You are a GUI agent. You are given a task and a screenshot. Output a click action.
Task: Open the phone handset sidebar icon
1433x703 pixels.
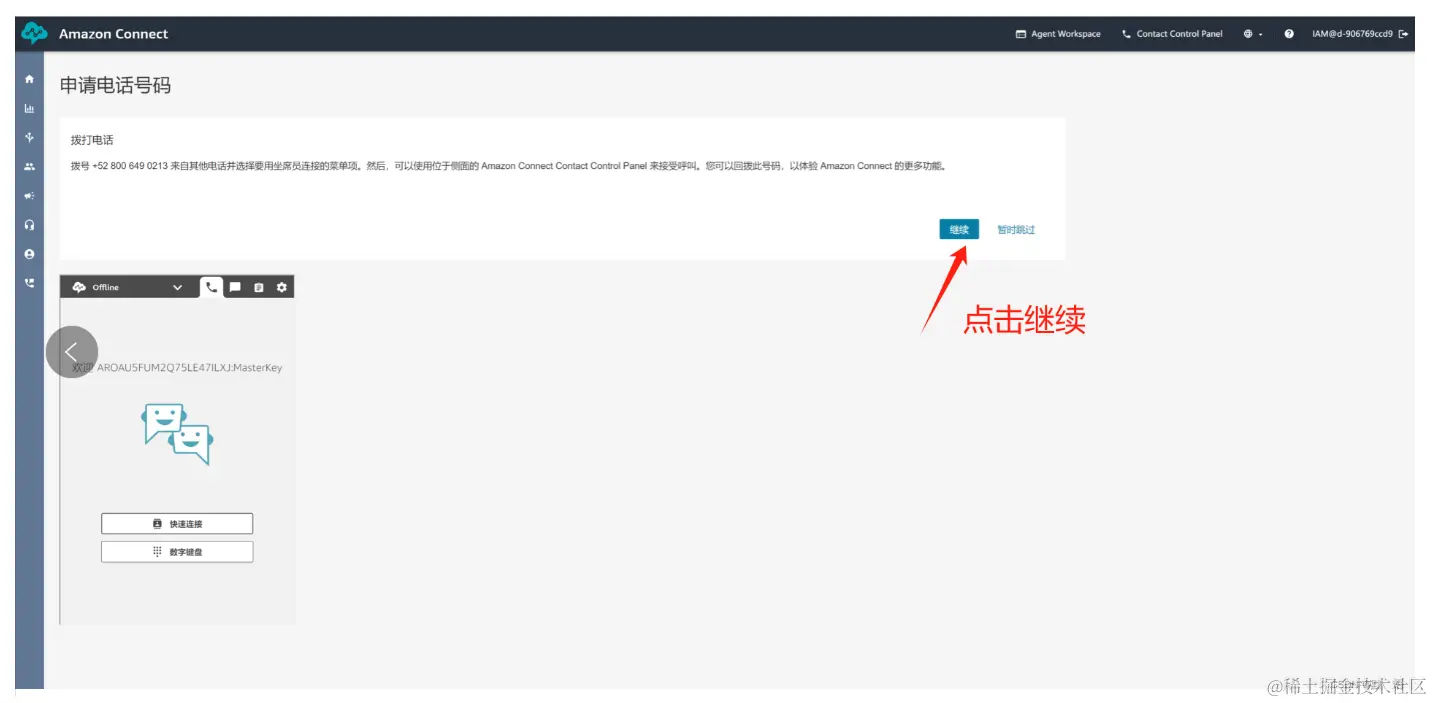point(29,283)
